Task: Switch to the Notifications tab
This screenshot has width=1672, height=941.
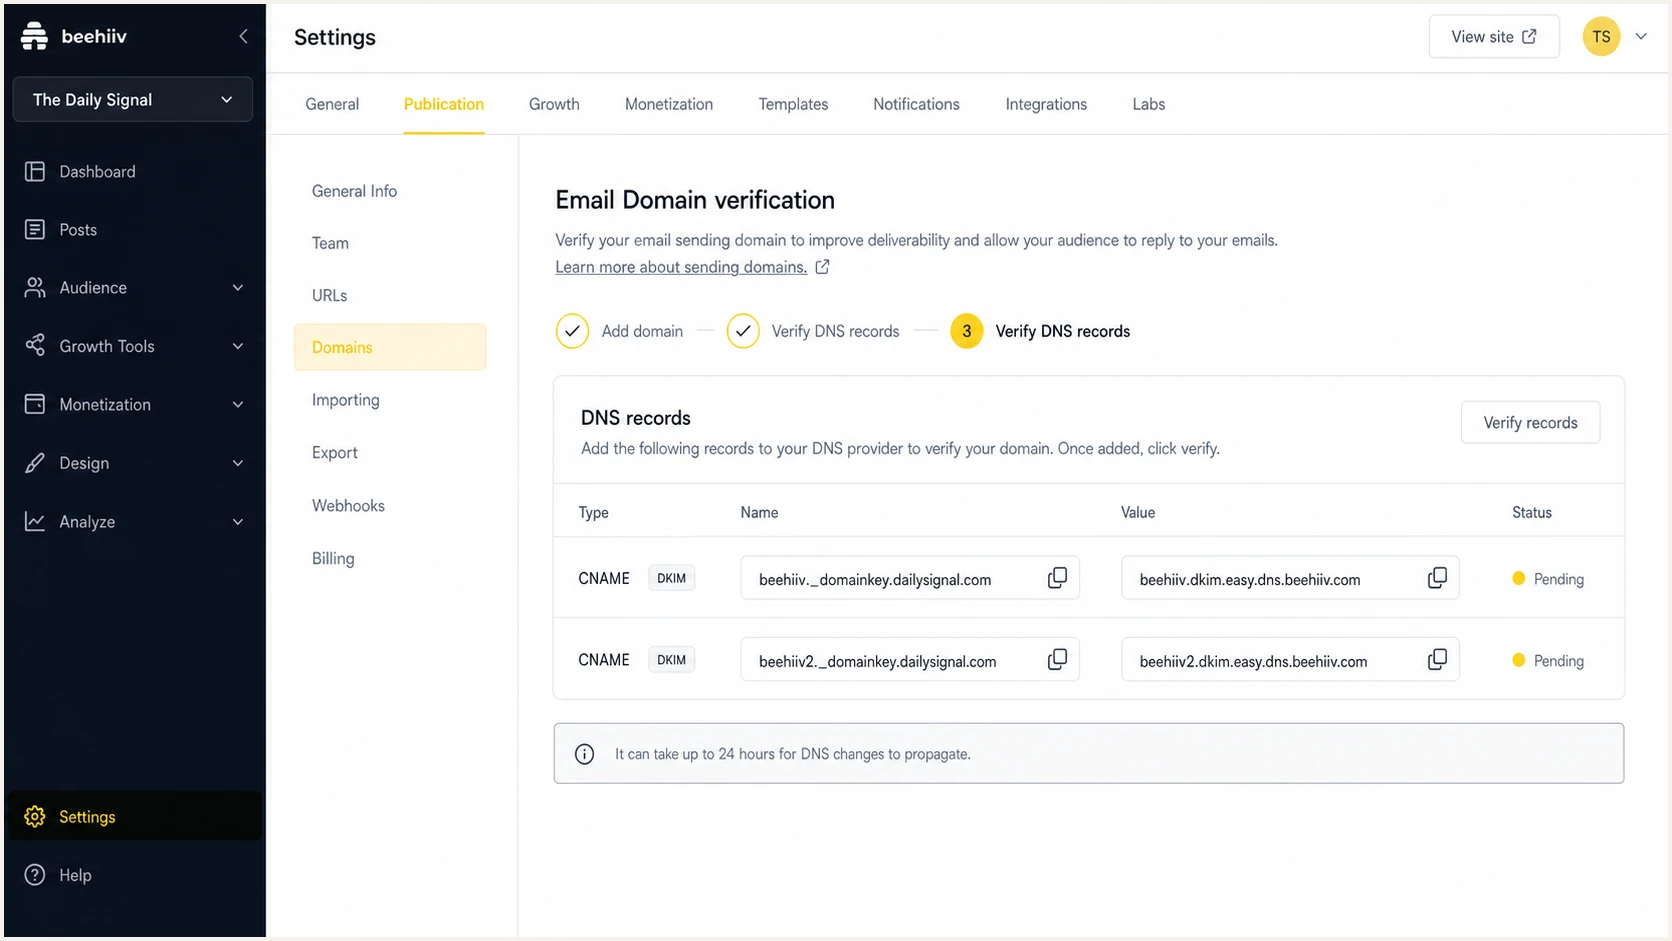Action: (916, 104)
